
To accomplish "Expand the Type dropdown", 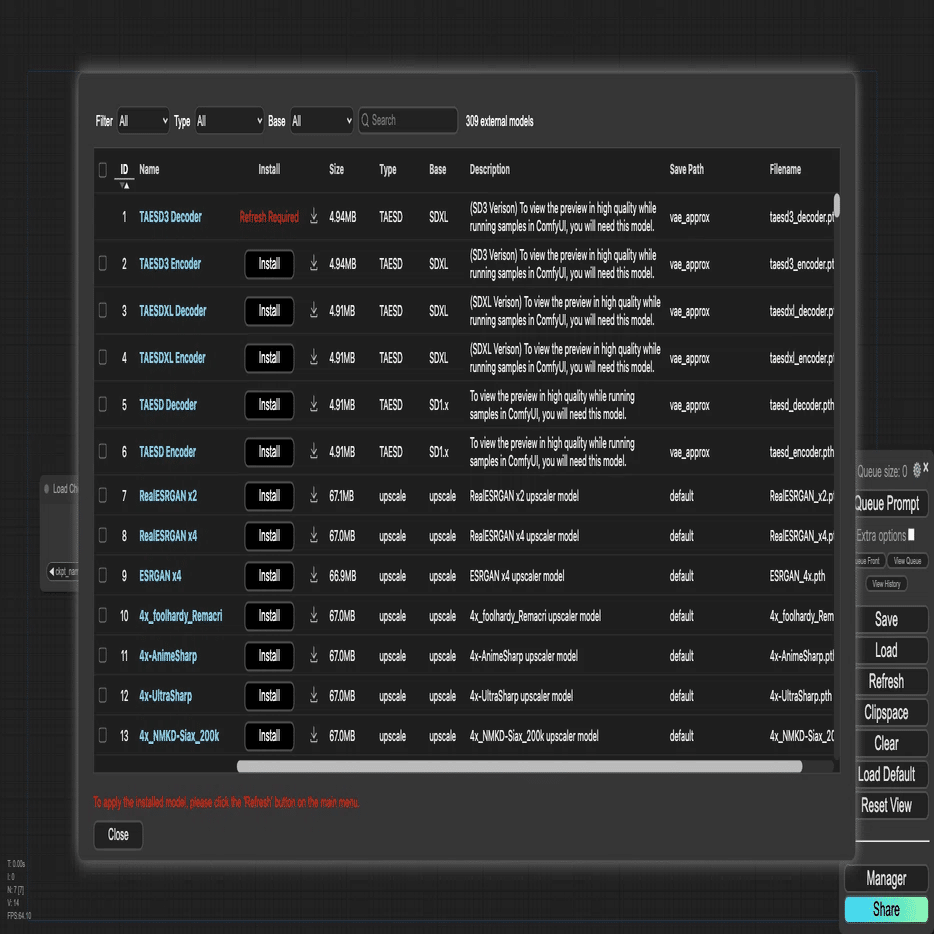I will [229, 121].
